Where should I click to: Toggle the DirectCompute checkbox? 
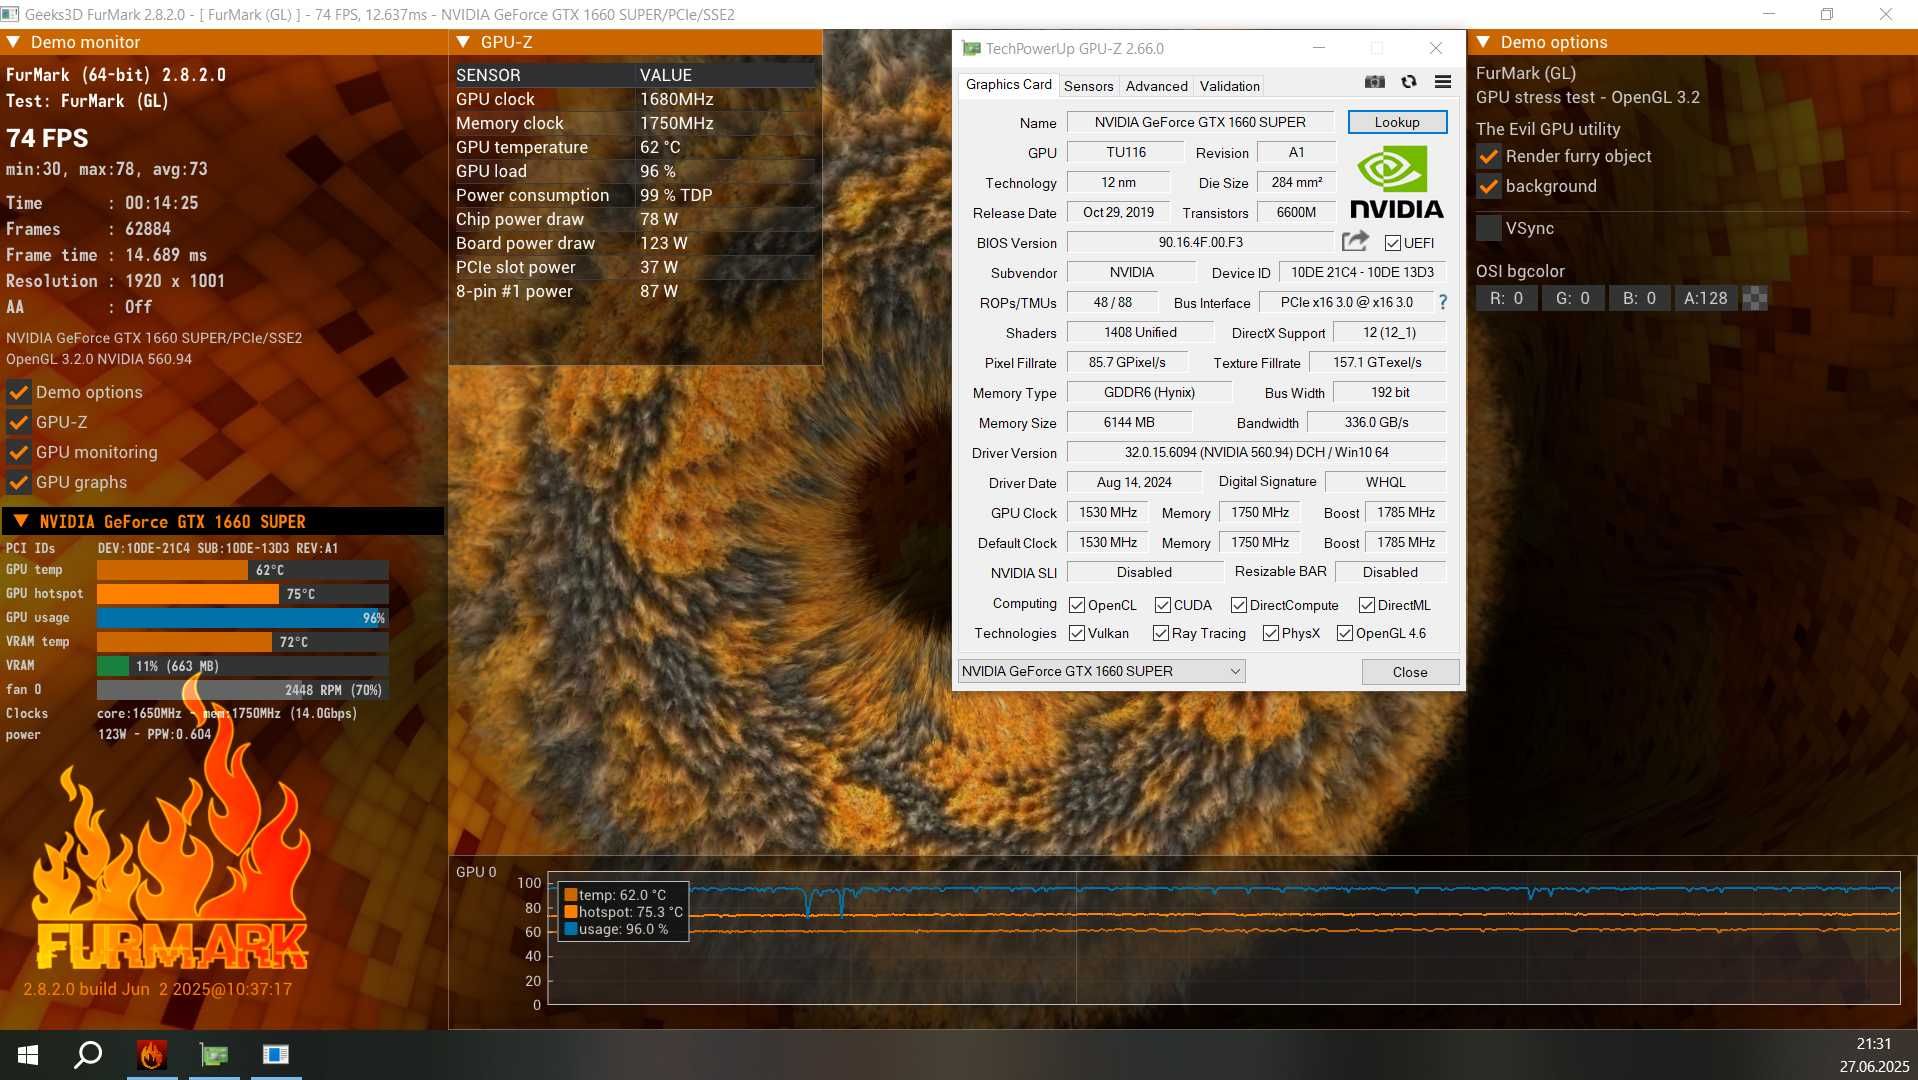pos(1239,605)
